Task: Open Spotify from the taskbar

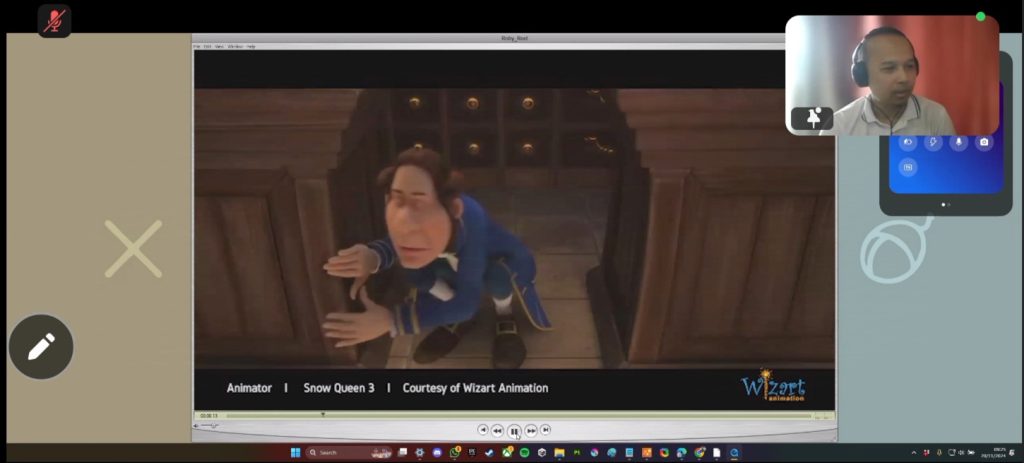Action: tap(524, 453)
